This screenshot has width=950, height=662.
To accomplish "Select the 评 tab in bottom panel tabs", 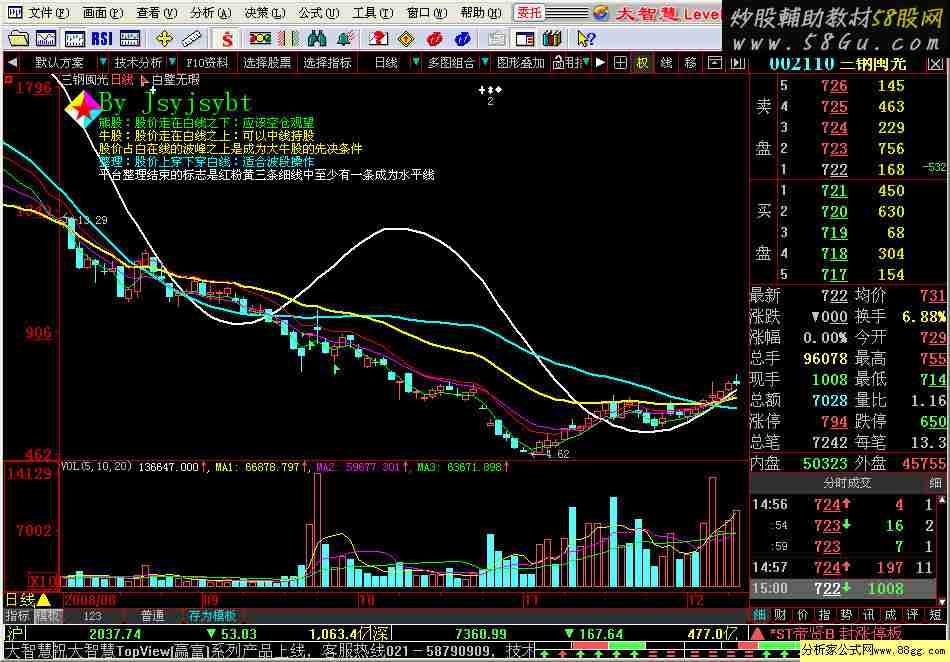I will click(913, 615).
